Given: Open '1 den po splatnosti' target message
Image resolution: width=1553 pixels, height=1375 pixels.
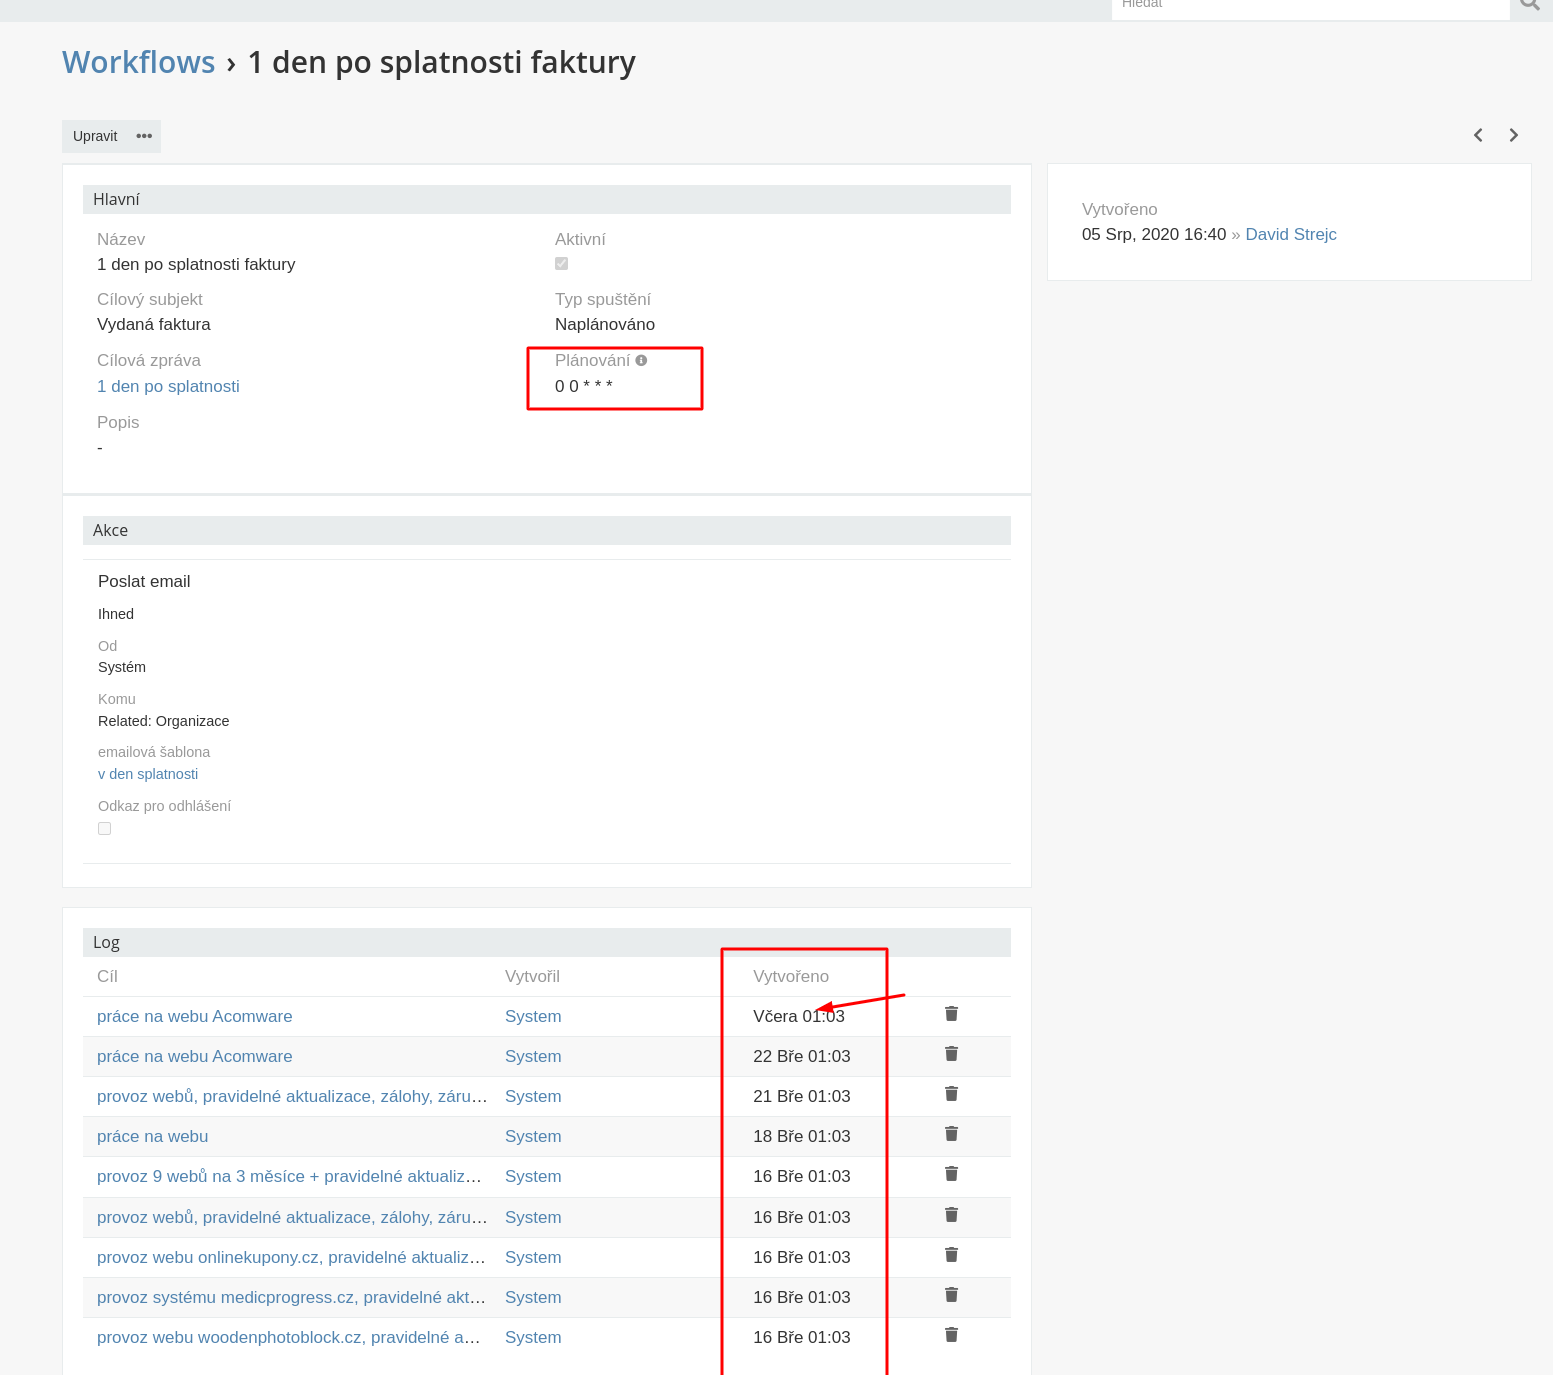Looking at the screenshot, I should 168,386.
